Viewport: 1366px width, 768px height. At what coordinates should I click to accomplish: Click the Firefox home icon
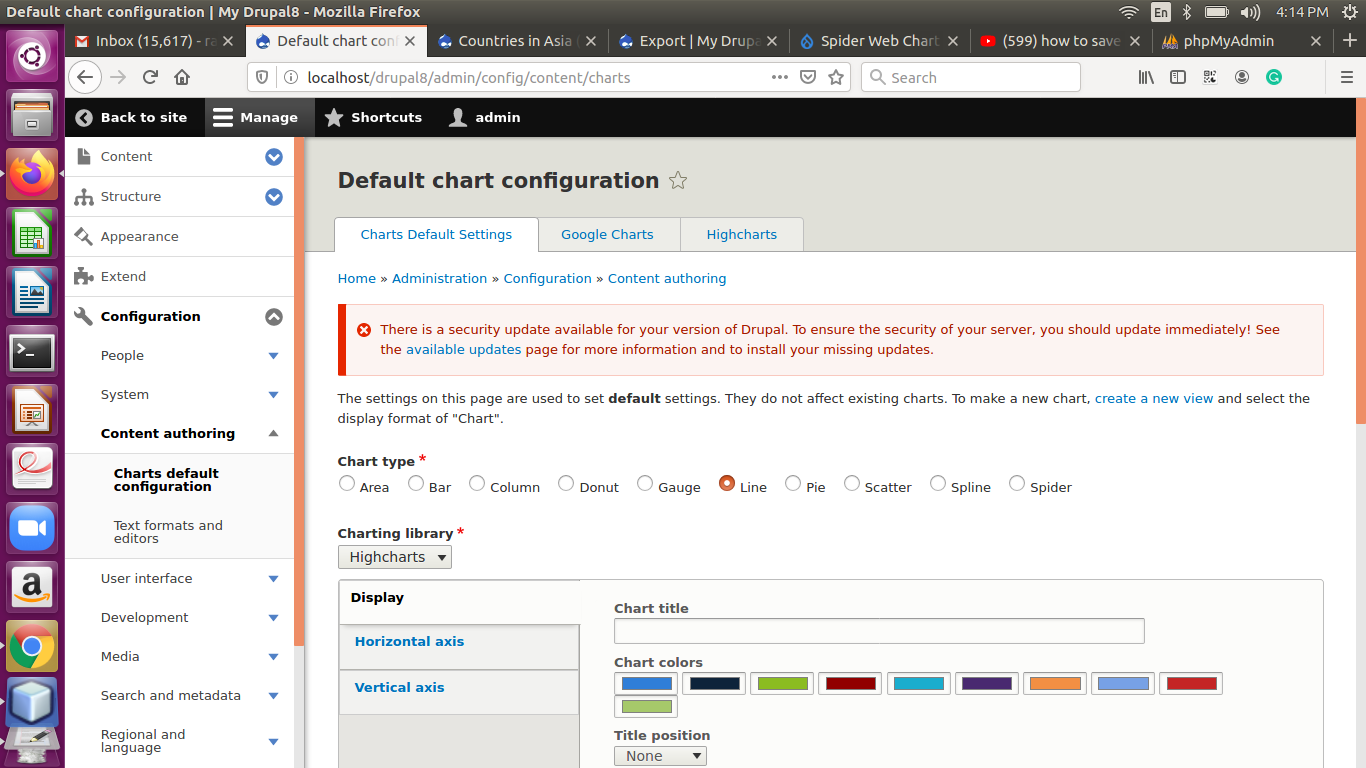[x=182, y=77]
